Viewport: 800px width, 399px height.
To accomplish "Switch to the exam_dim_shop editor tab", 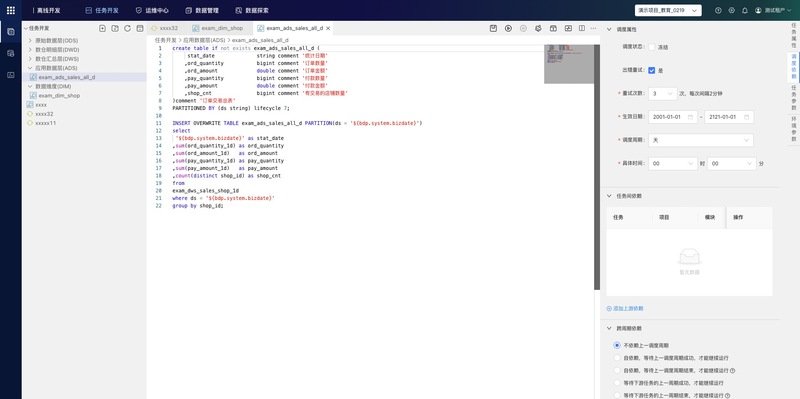I will coord(219,29).
